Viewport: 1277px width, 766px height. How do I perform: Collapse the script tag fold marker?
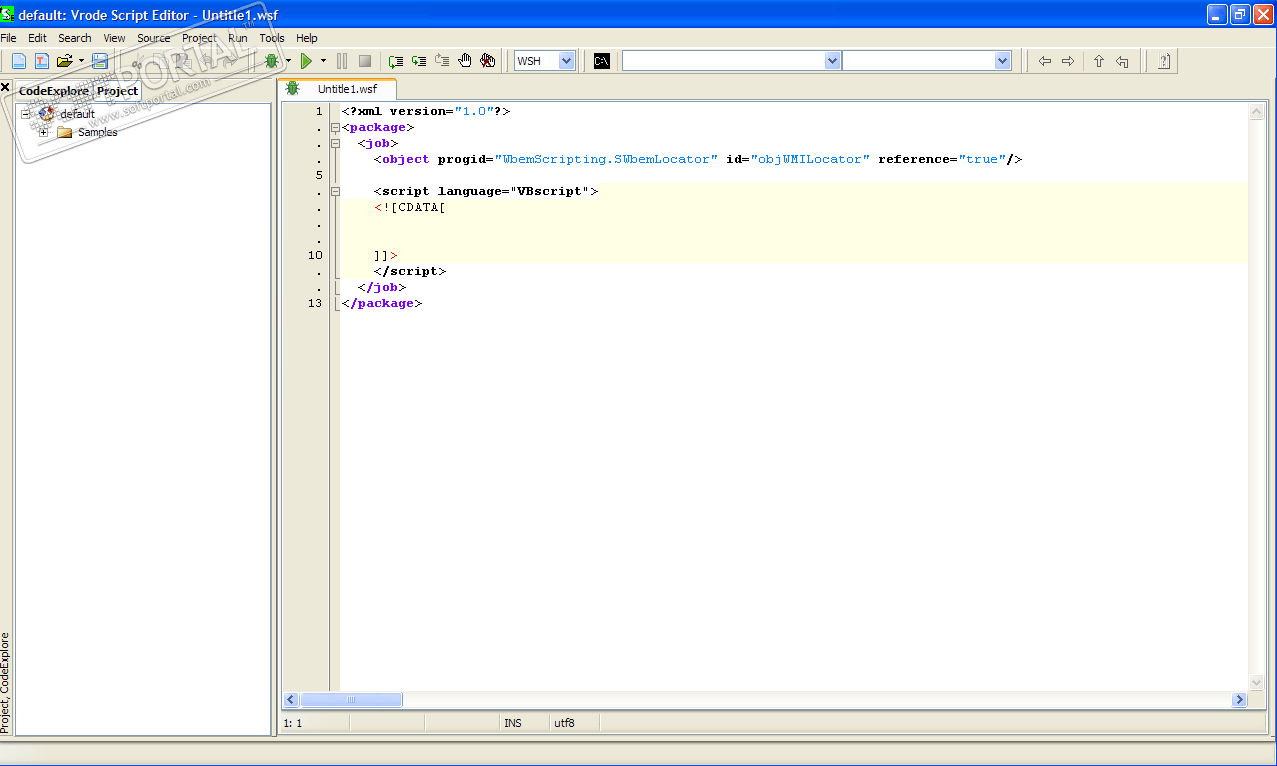coord(335,191)
